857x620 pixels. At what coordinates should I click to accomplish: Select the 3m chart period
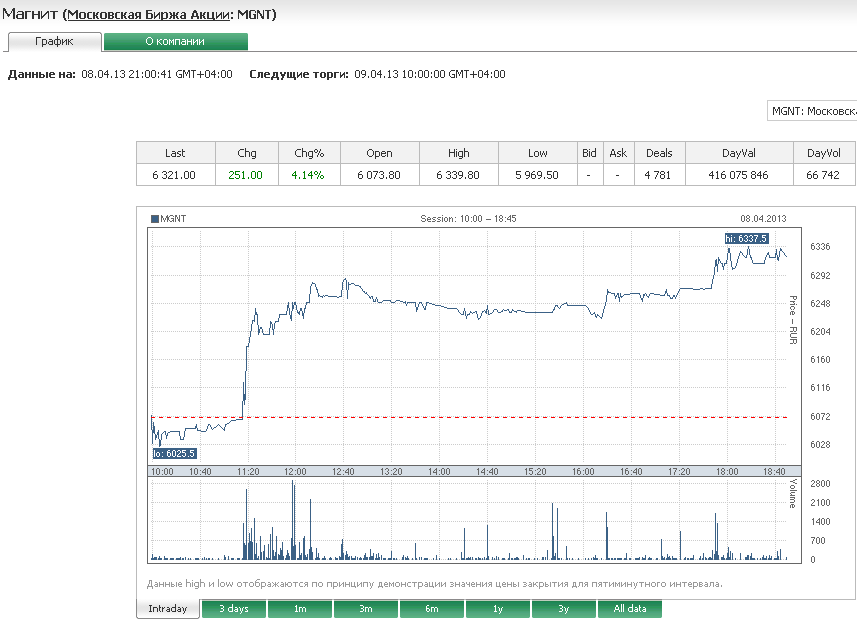pyautogui.click(x=366, y=609)
